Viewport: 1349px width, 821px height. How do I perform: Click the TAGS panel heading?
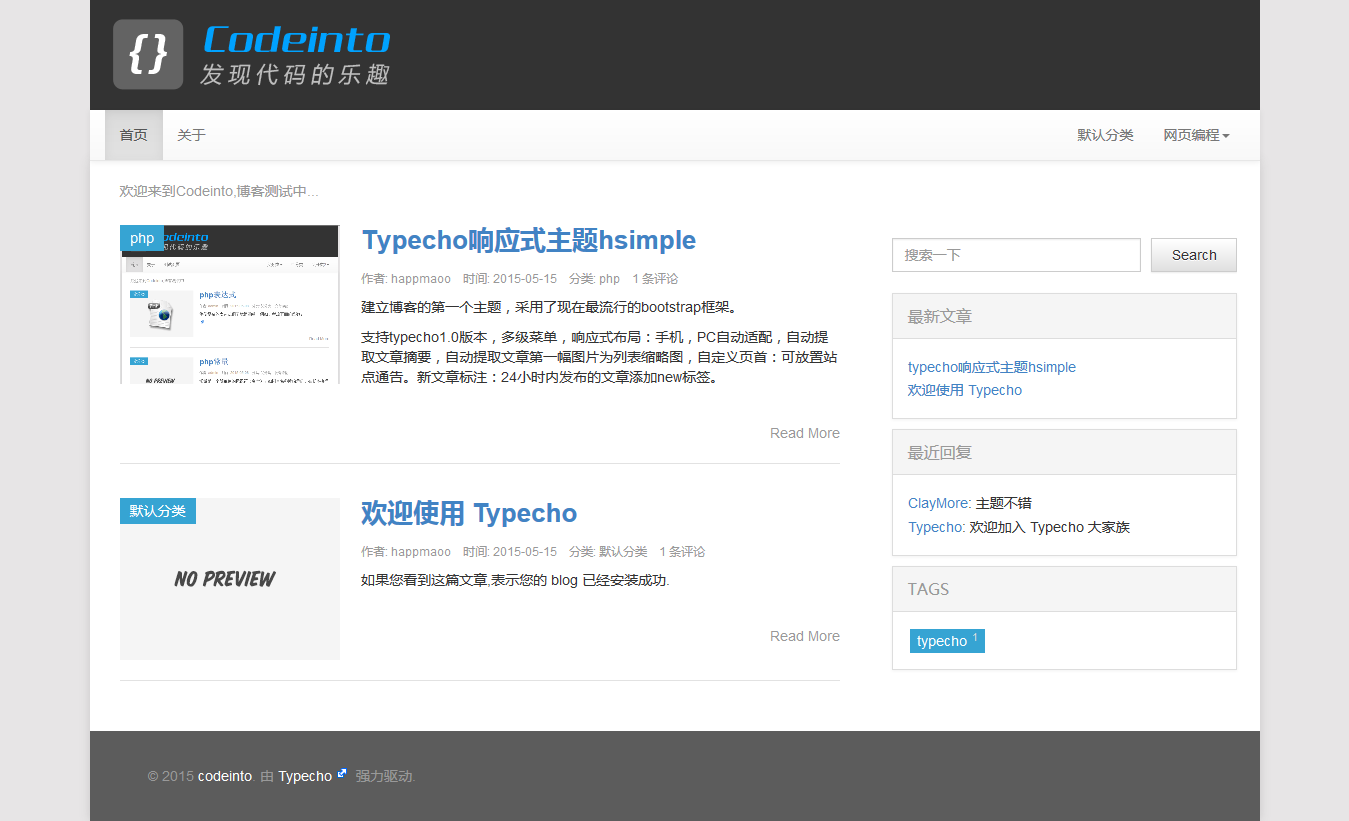coord(1064,589)
